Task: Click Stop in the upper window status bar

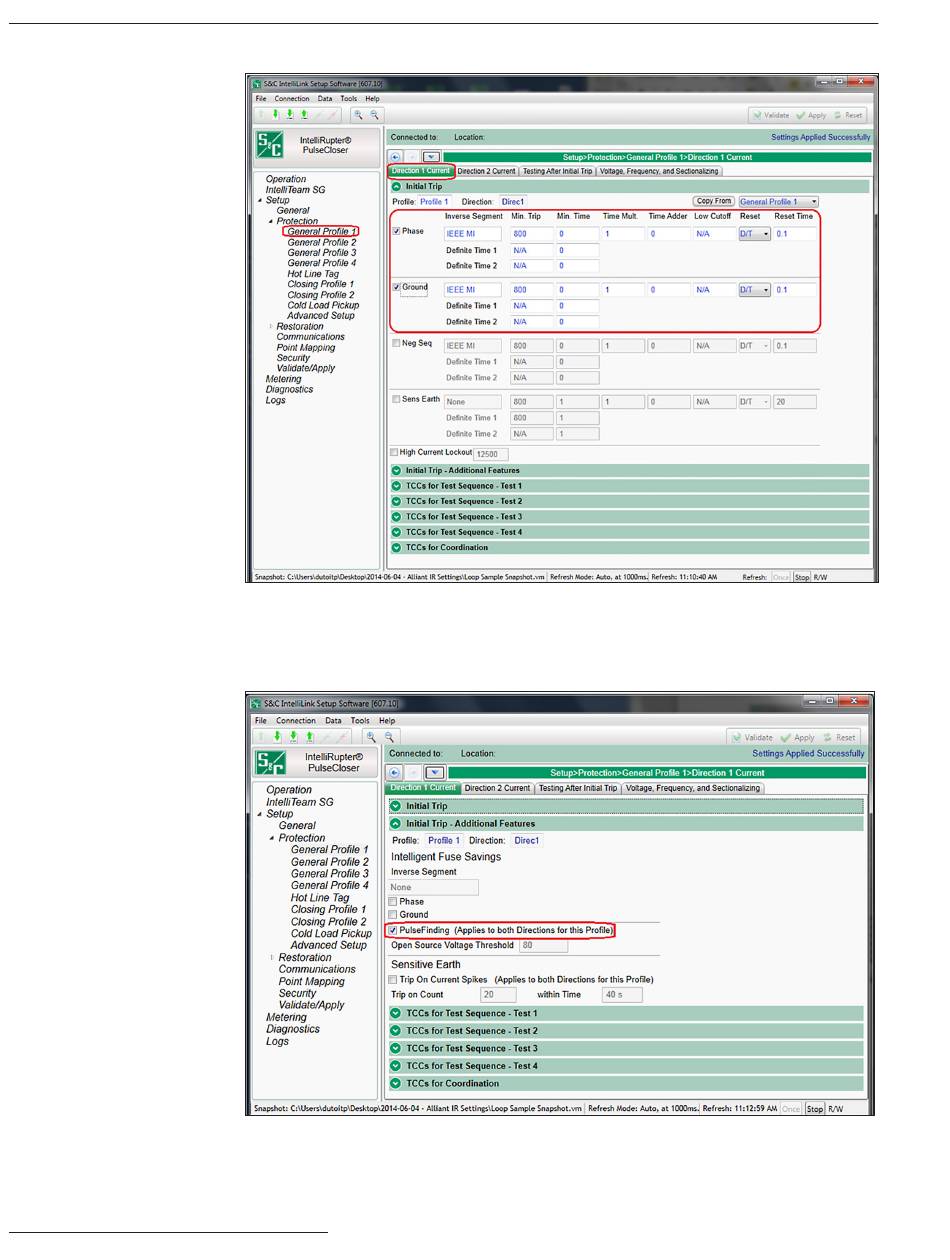Action: pos(802,577)
